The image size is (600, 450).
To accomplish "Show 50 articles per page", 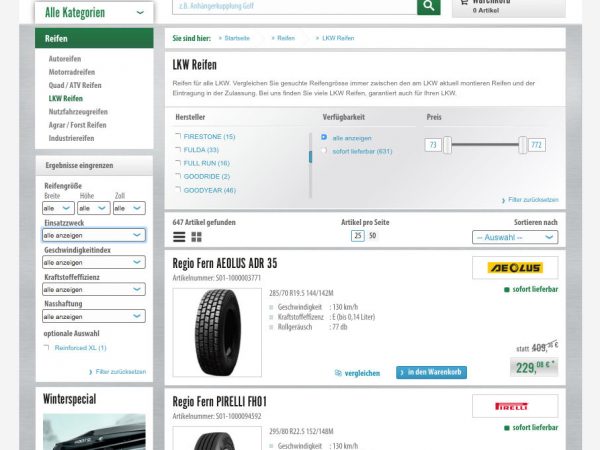I will pos(372,236).
